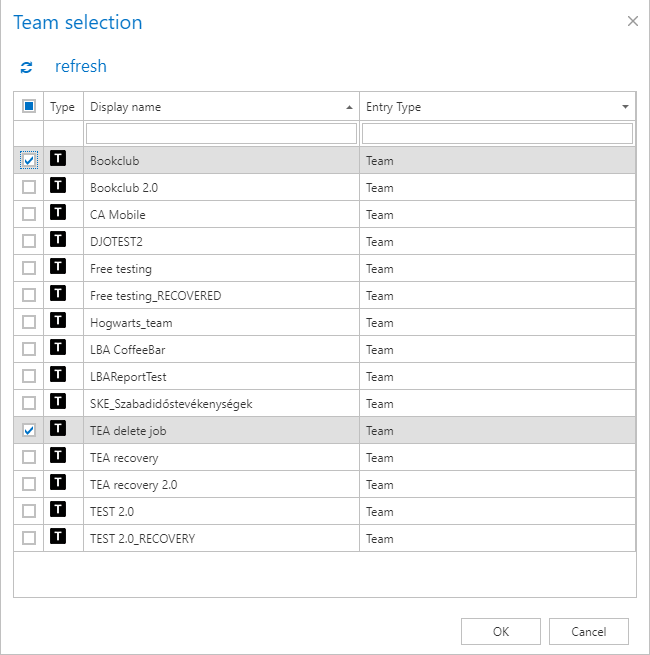Click the Entry Type filter text box
650x655 pixels.
pos(497,133)
